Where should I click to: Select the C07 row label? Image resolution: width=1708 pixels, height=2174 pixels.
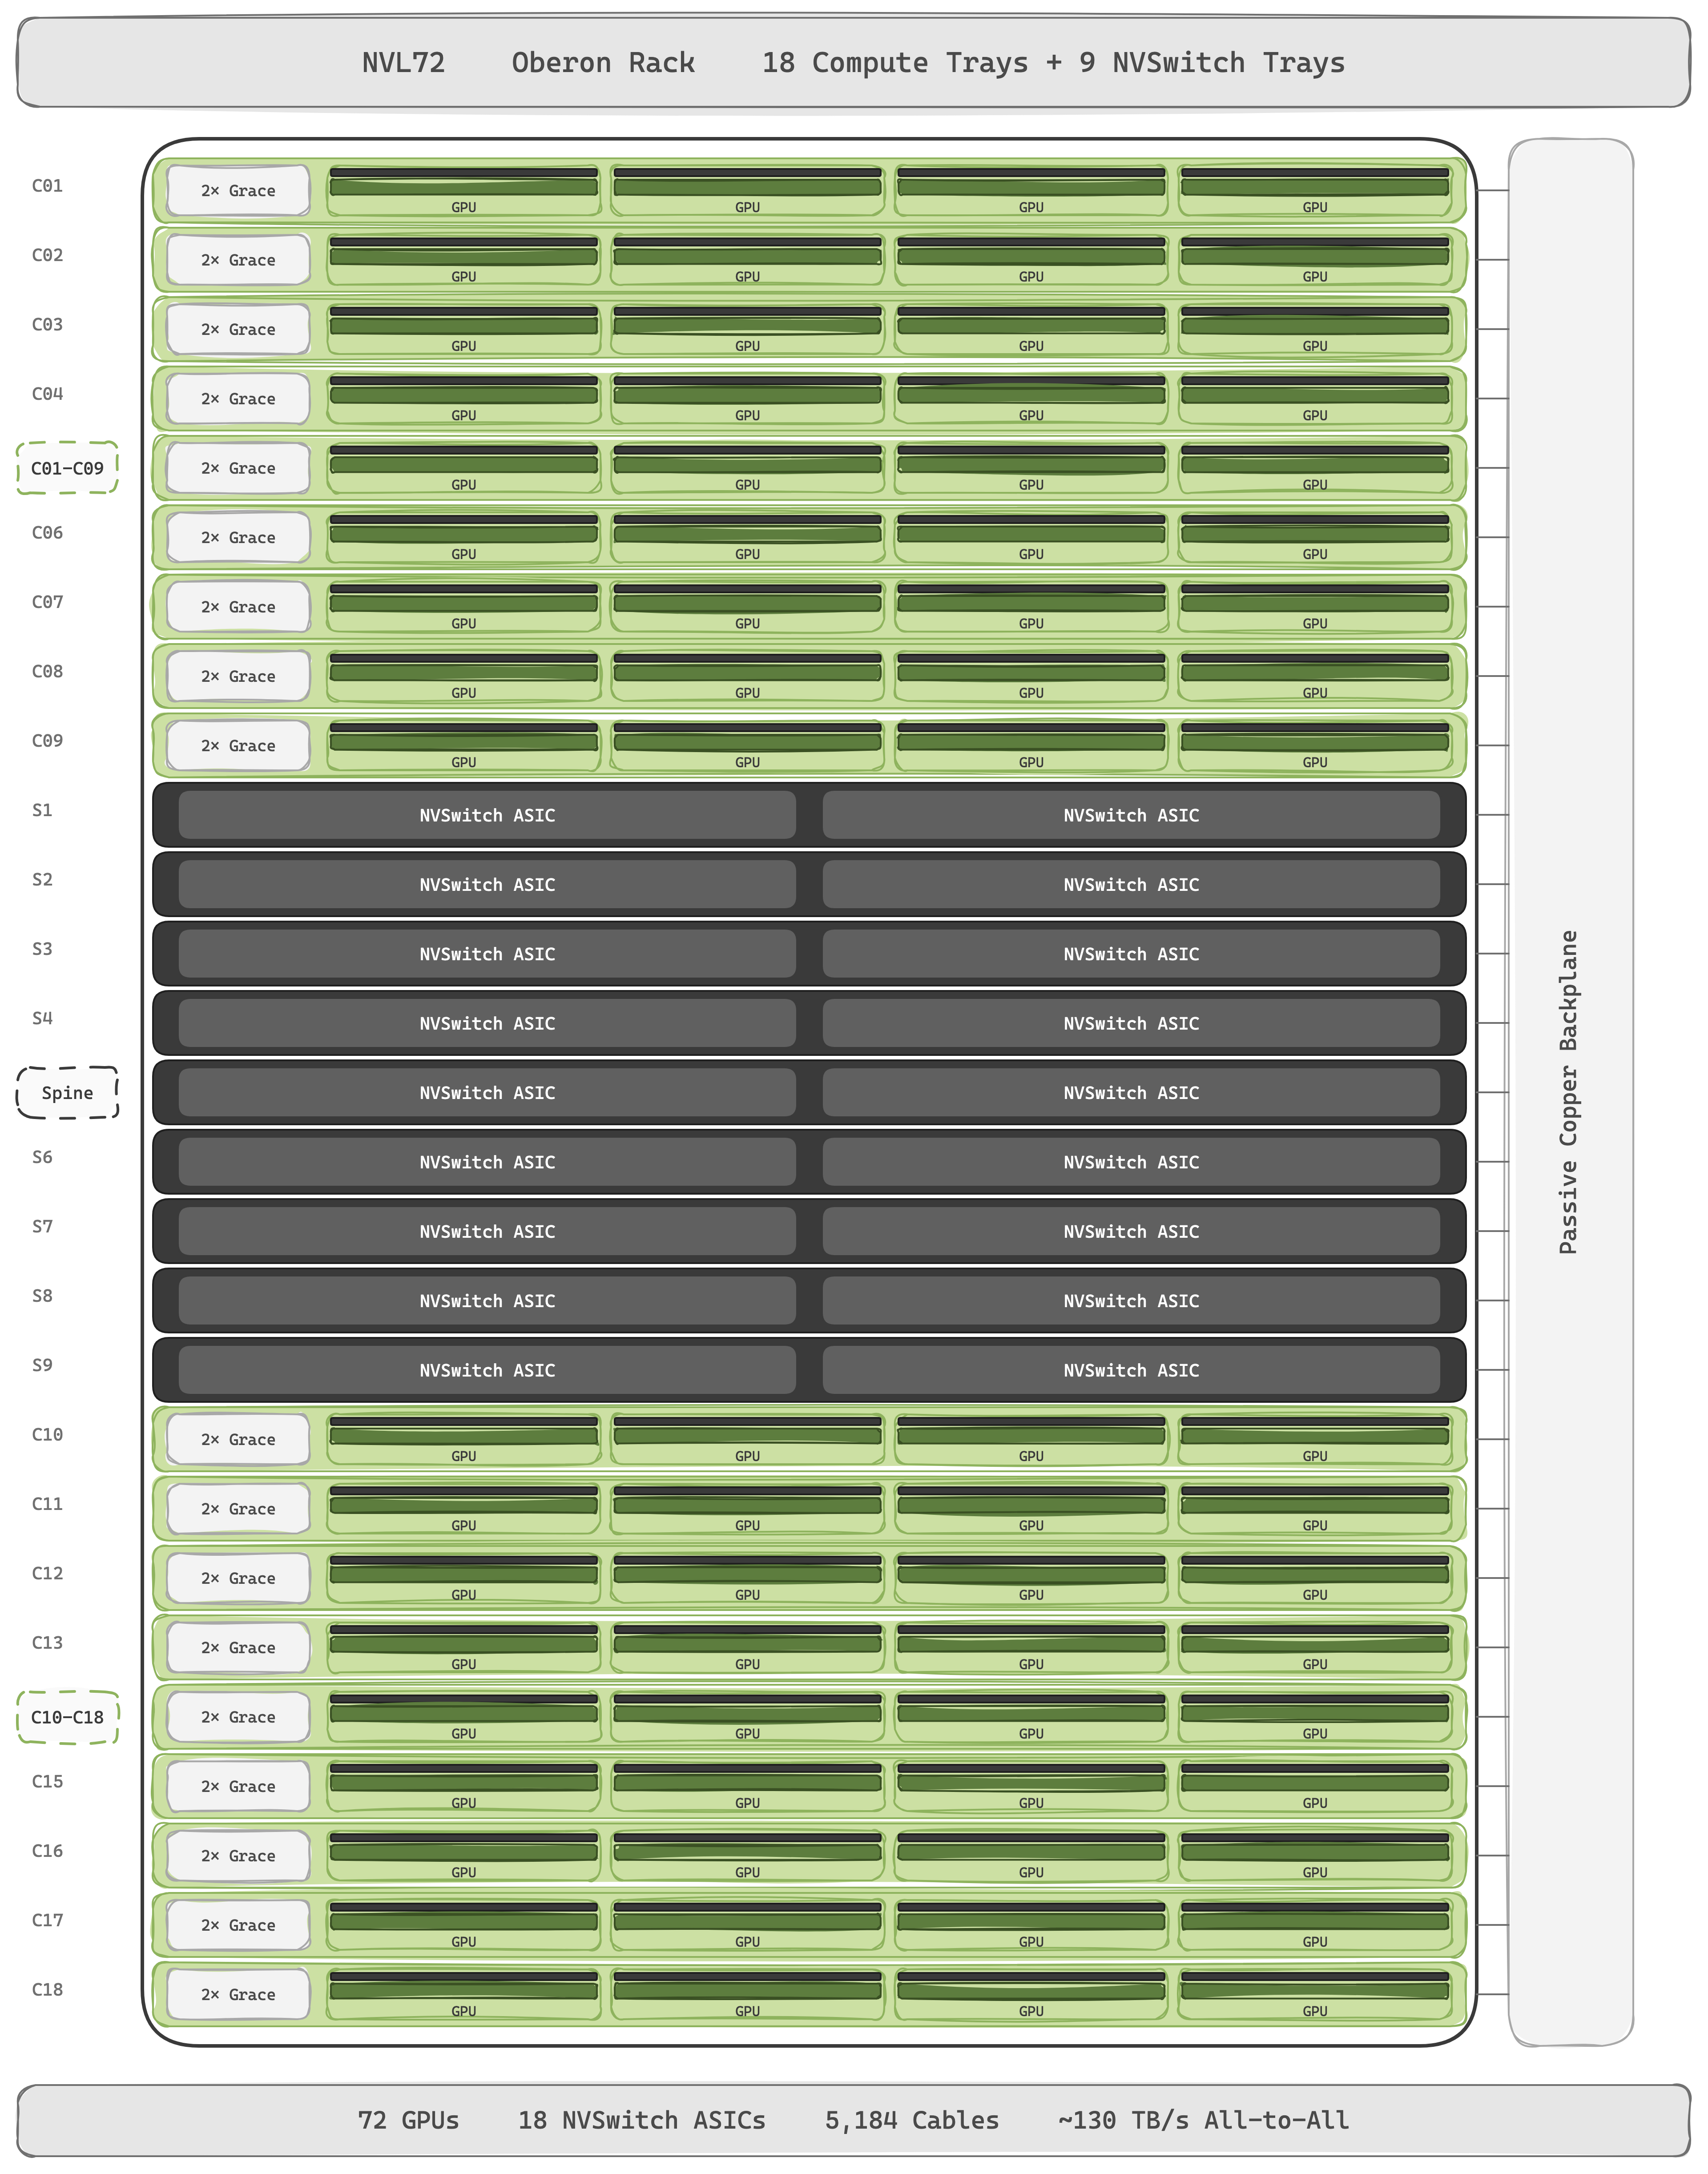click(x=47, y=602)
